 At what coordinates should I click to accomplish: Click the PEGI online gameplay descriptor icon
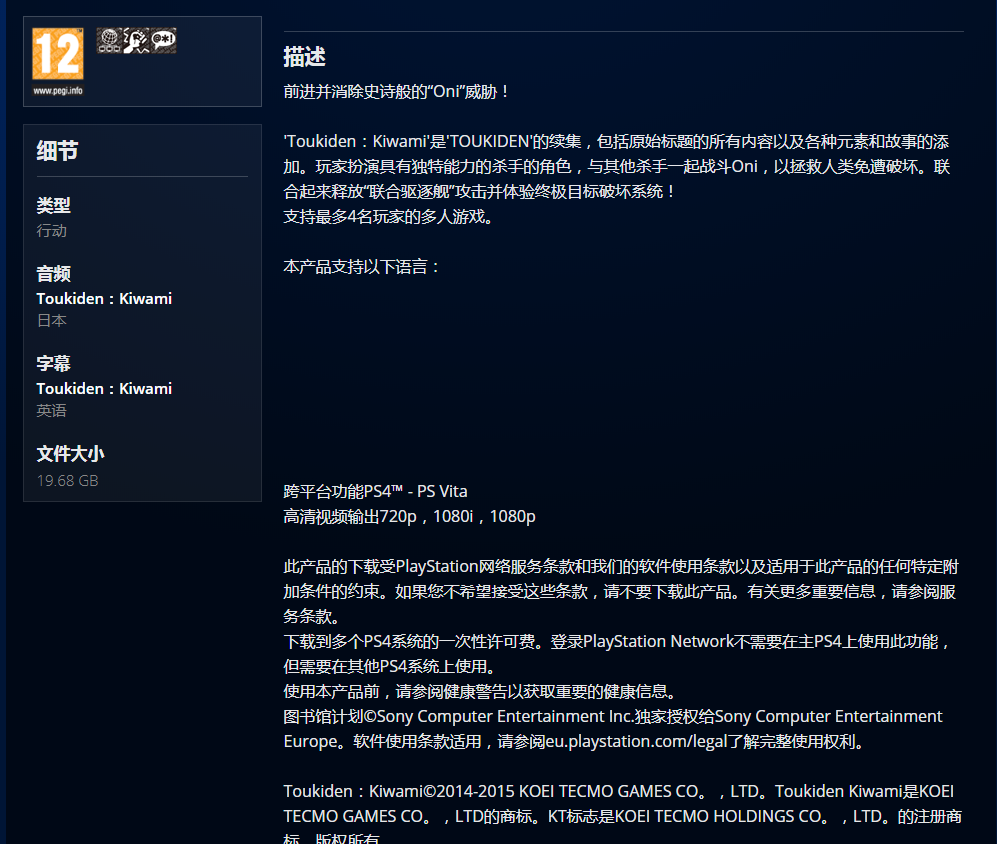[x=109, y=41]
